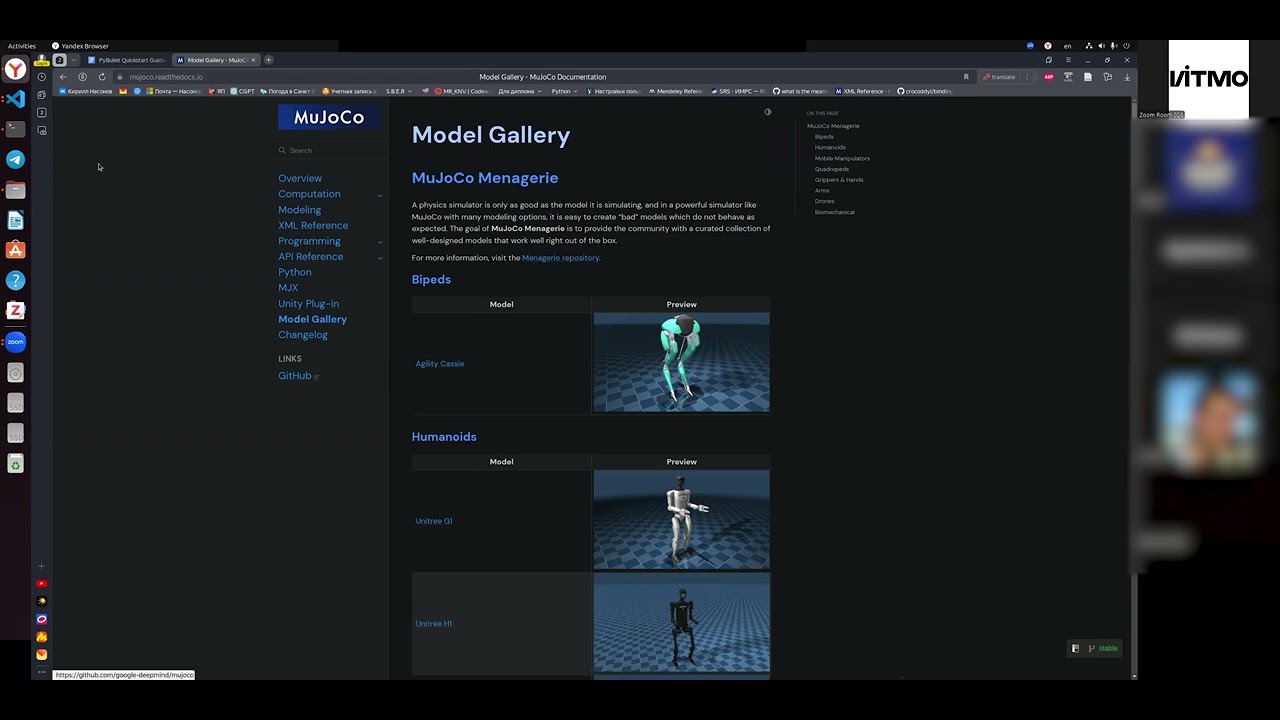This screenshot has height=720, width=1280.
Task: Expand the Programming section chevron
Action: [380, 242]
